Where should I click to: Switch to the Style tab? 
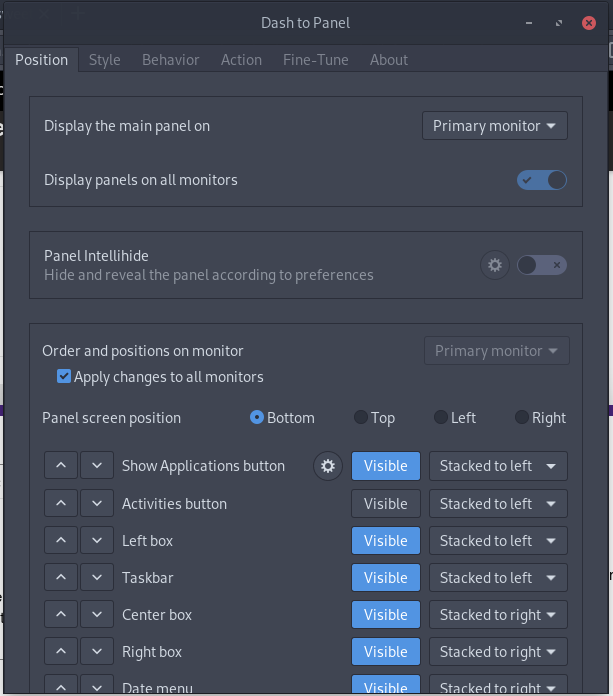click(104, 59)
